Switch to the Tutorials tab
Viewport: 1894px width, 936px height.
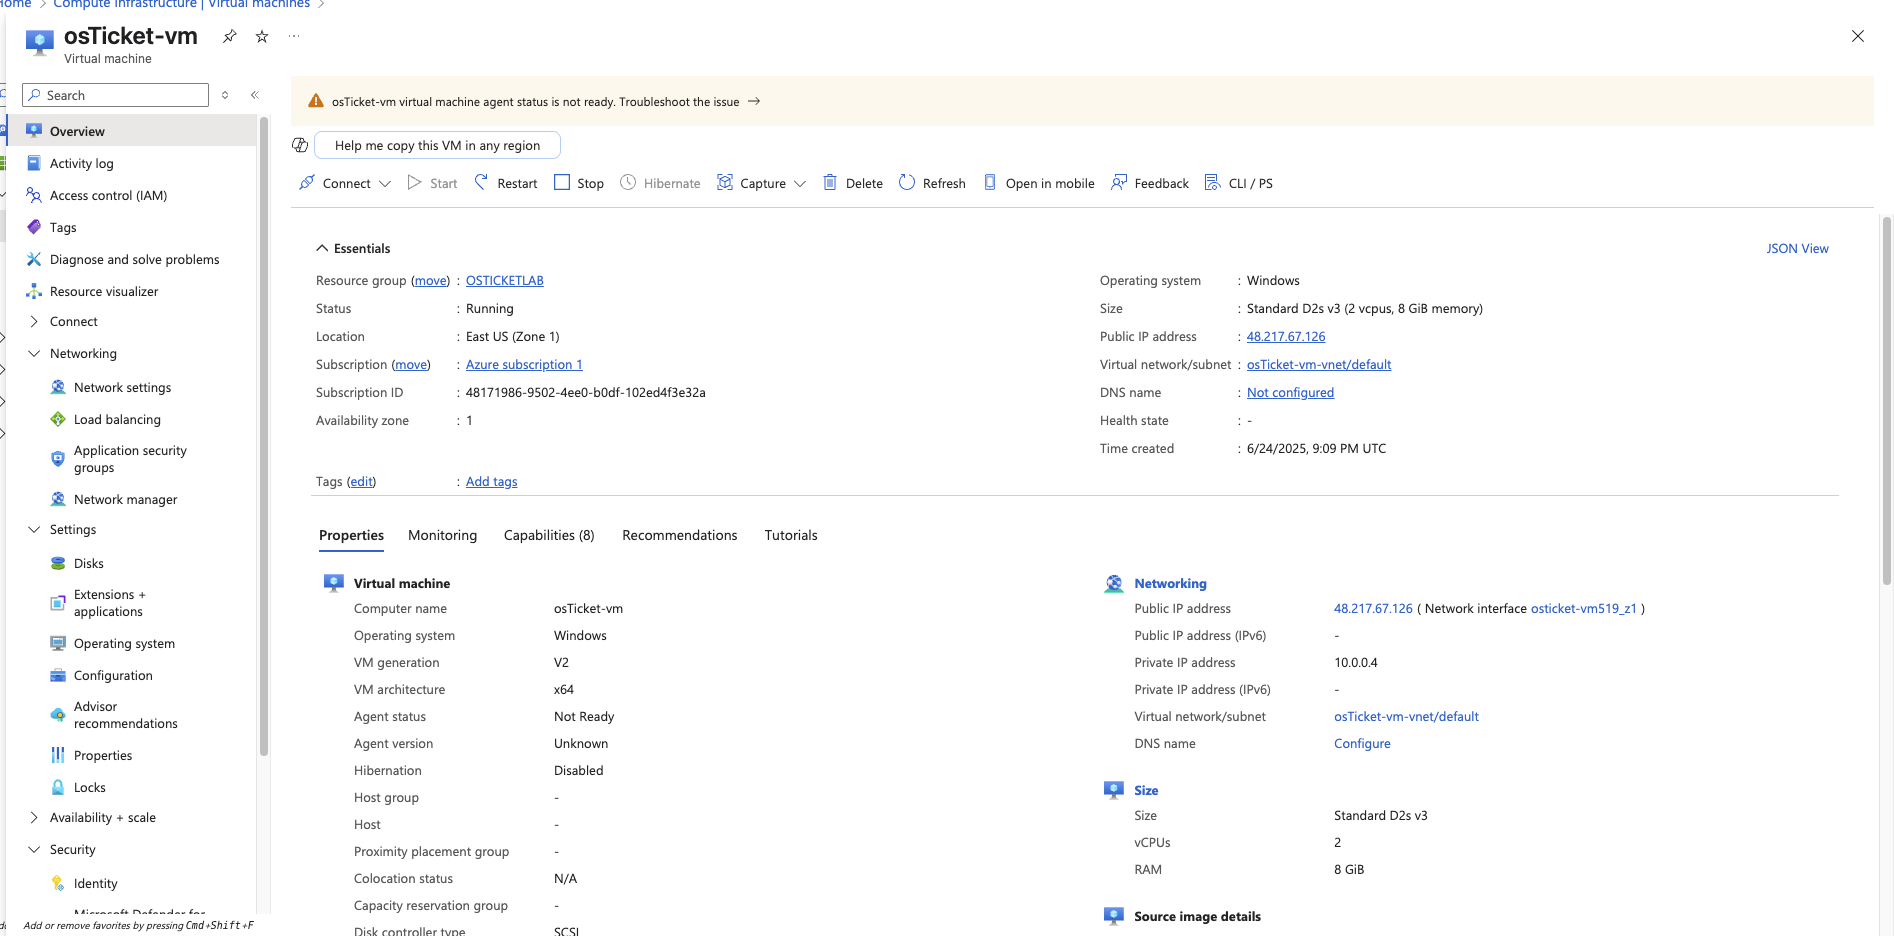pyautogui.click(x=791, y=535)
